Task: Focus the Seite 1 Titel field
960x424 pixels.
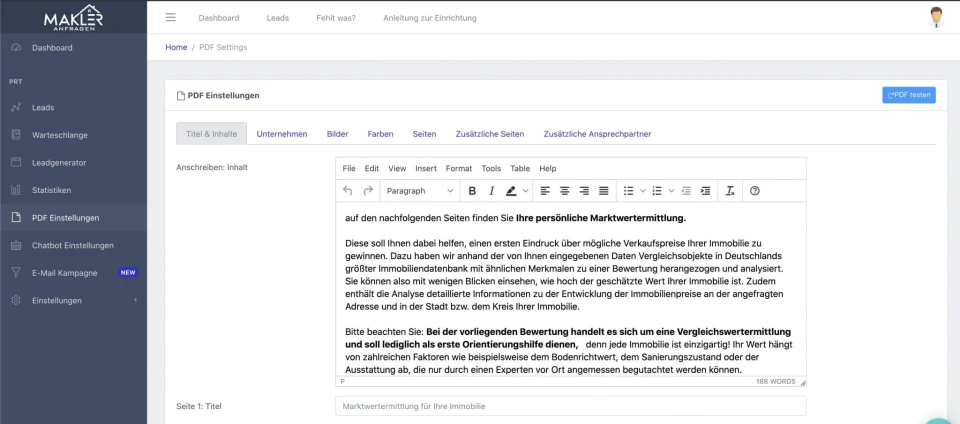Action: [x=571, y=406]
